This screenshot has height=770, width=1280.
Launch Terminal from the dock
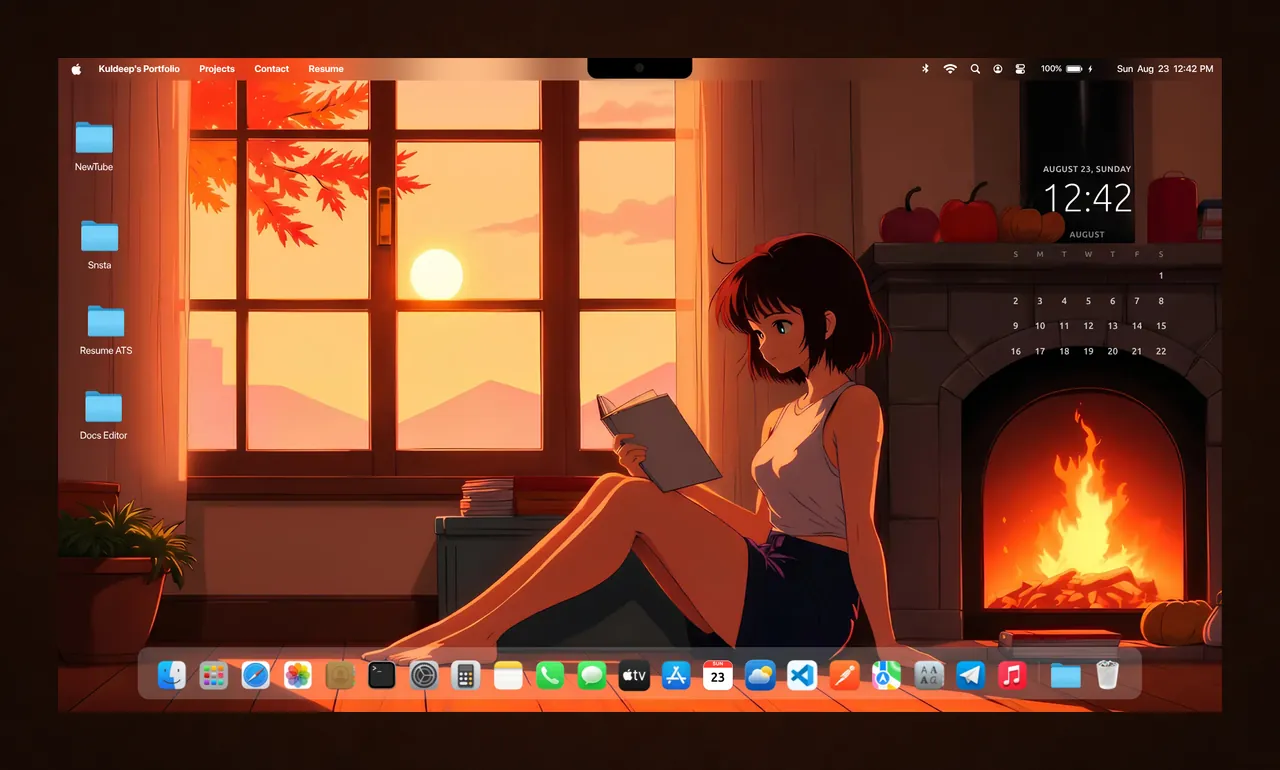[x=382, y=676]
